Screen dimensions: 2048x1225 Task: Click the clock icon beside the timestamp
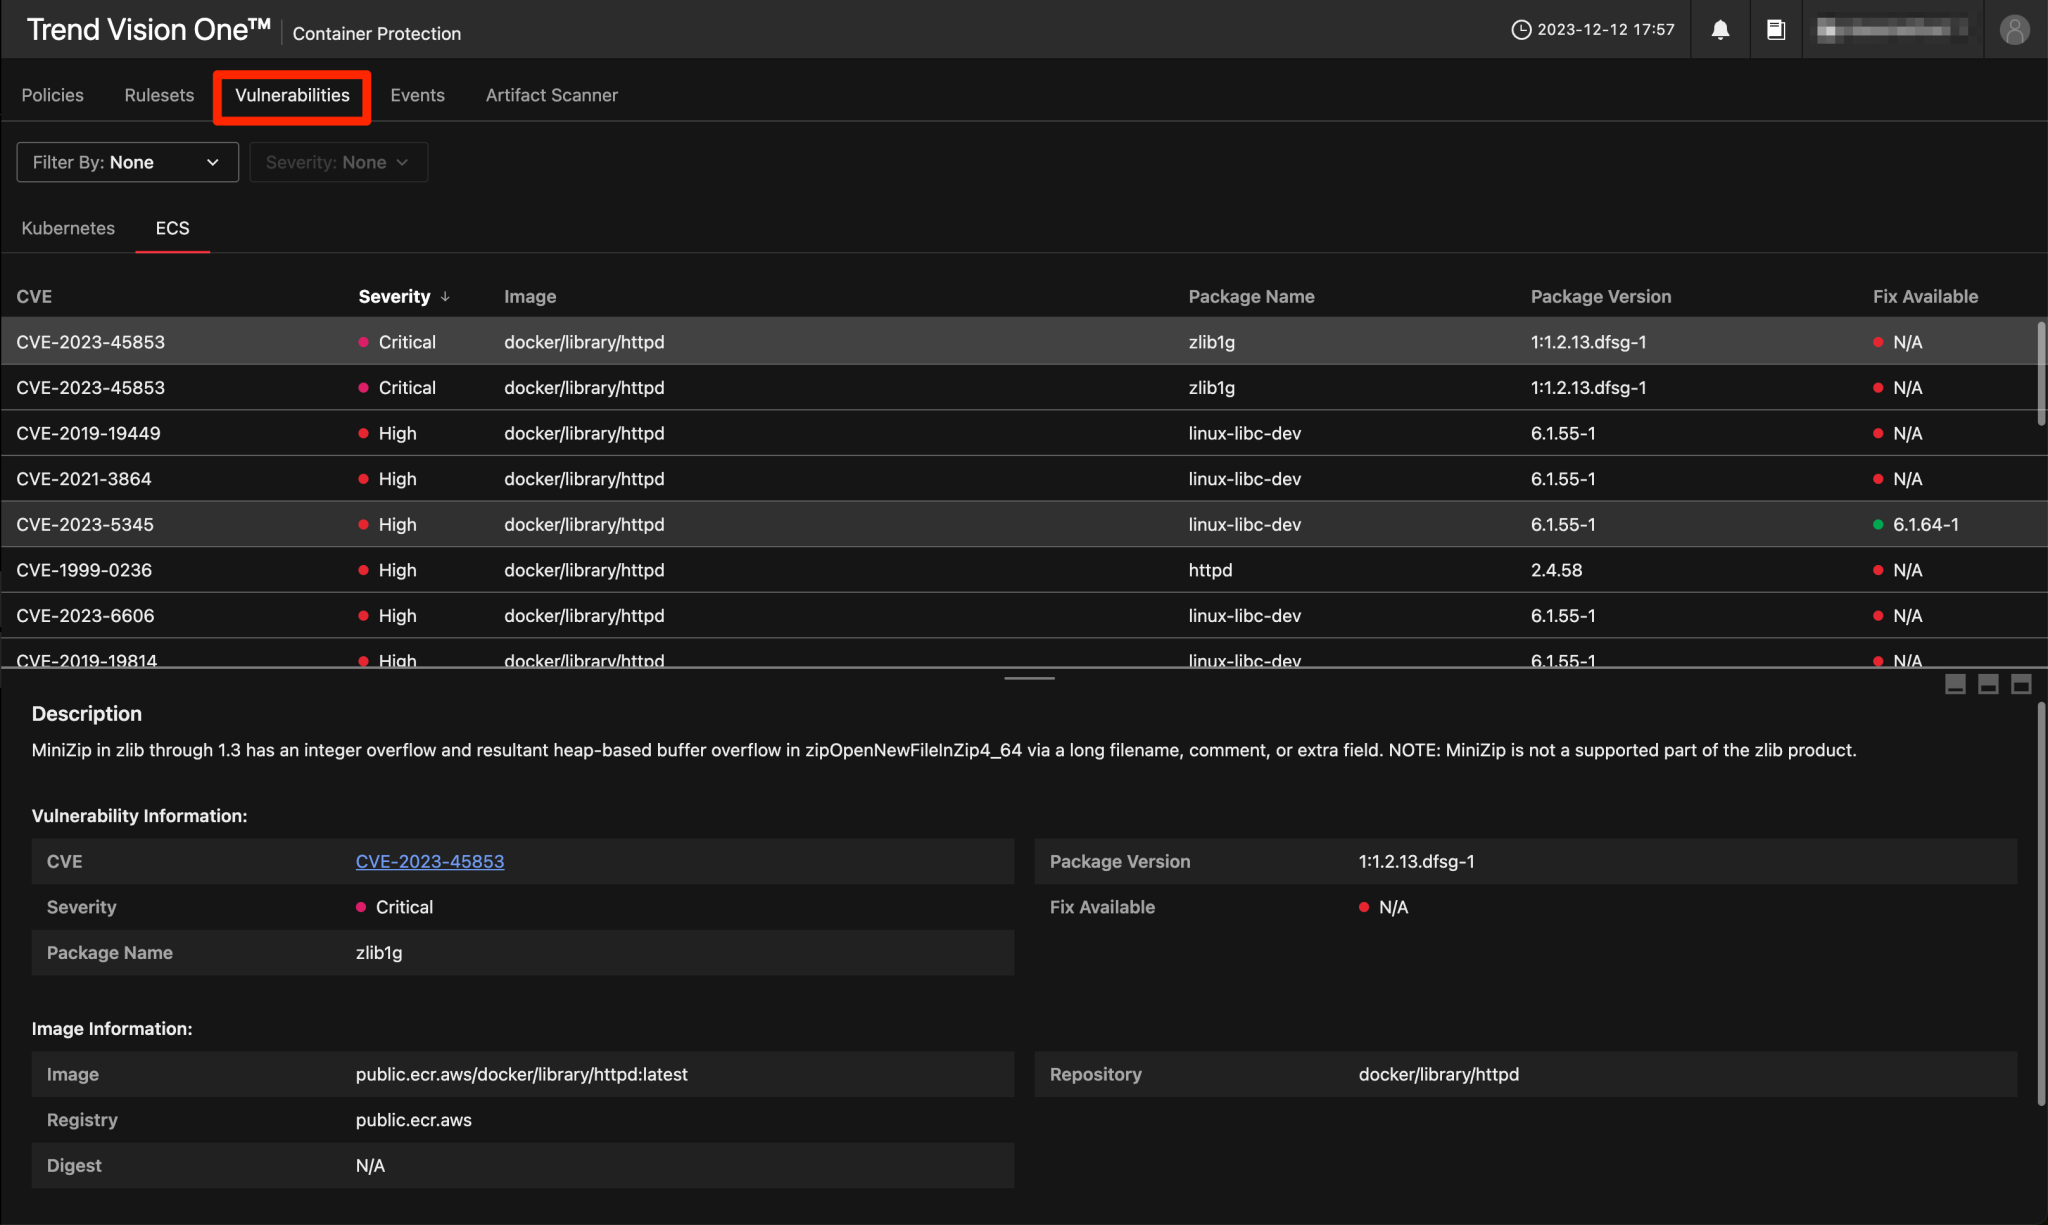pyautogui.click(x=1522, y=29)
